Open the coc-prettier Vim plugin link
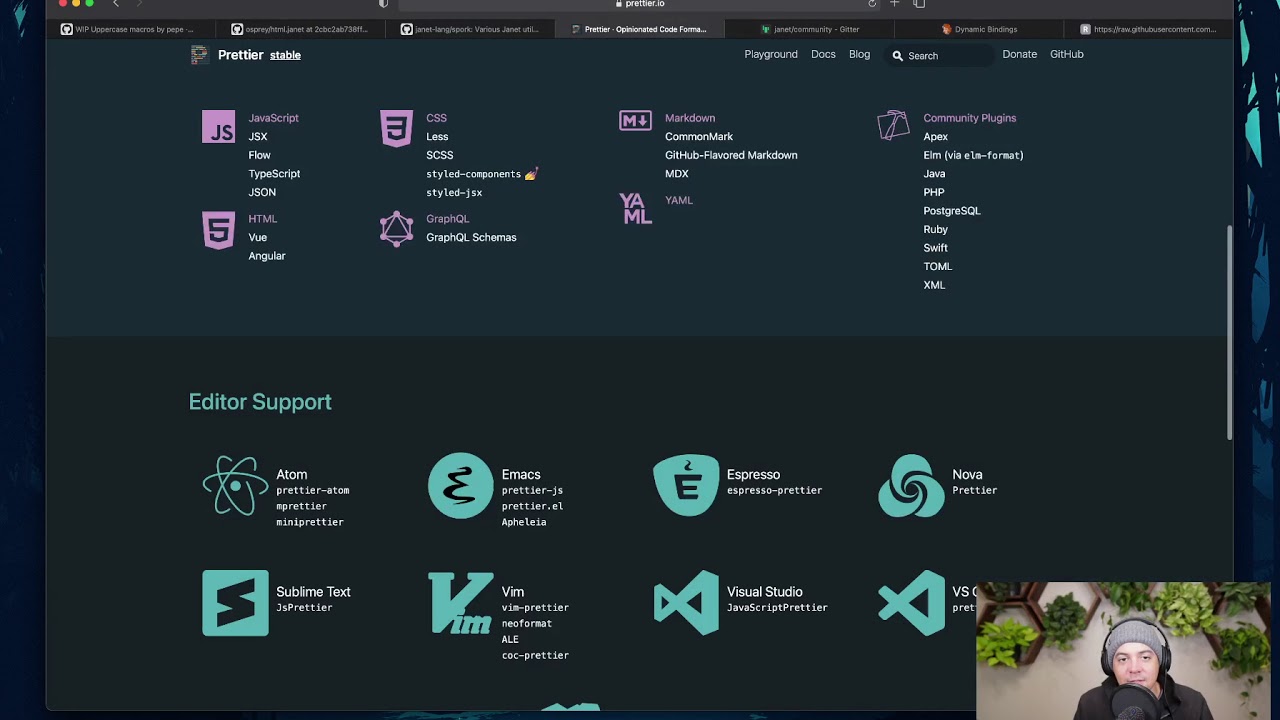This screenshot has height=720, width=1280. 535,655
